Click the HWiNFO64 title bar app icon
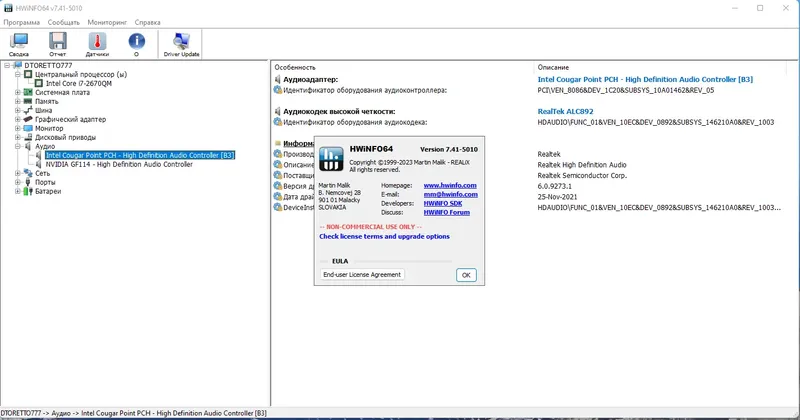The image size is (800, 420). point(8,8)
